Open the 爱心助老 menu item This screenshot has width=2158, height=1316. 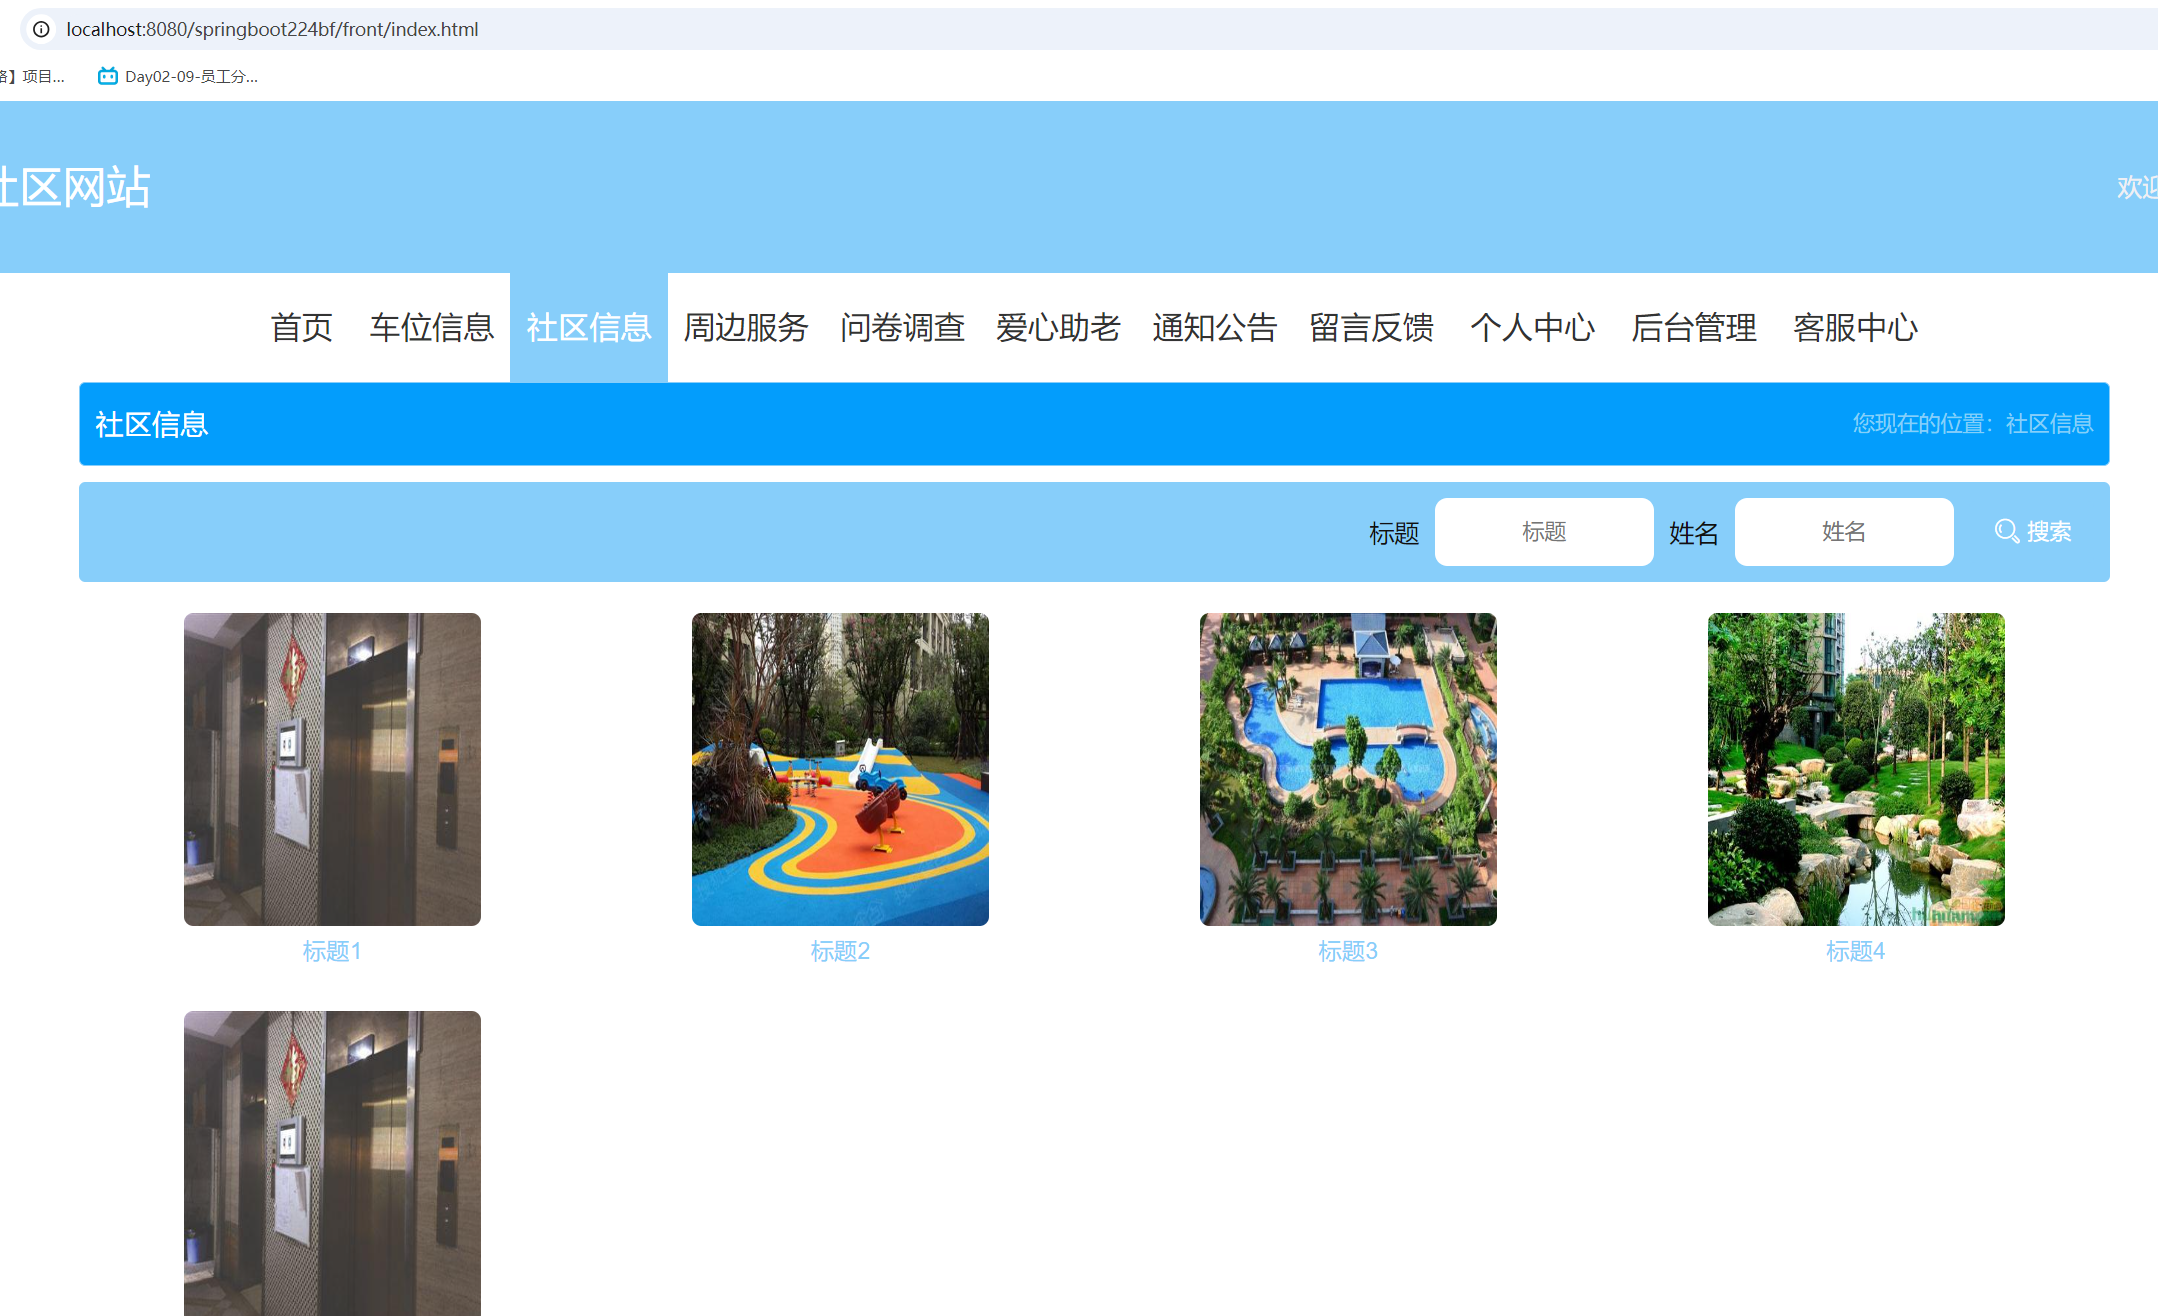(1058, 327)
